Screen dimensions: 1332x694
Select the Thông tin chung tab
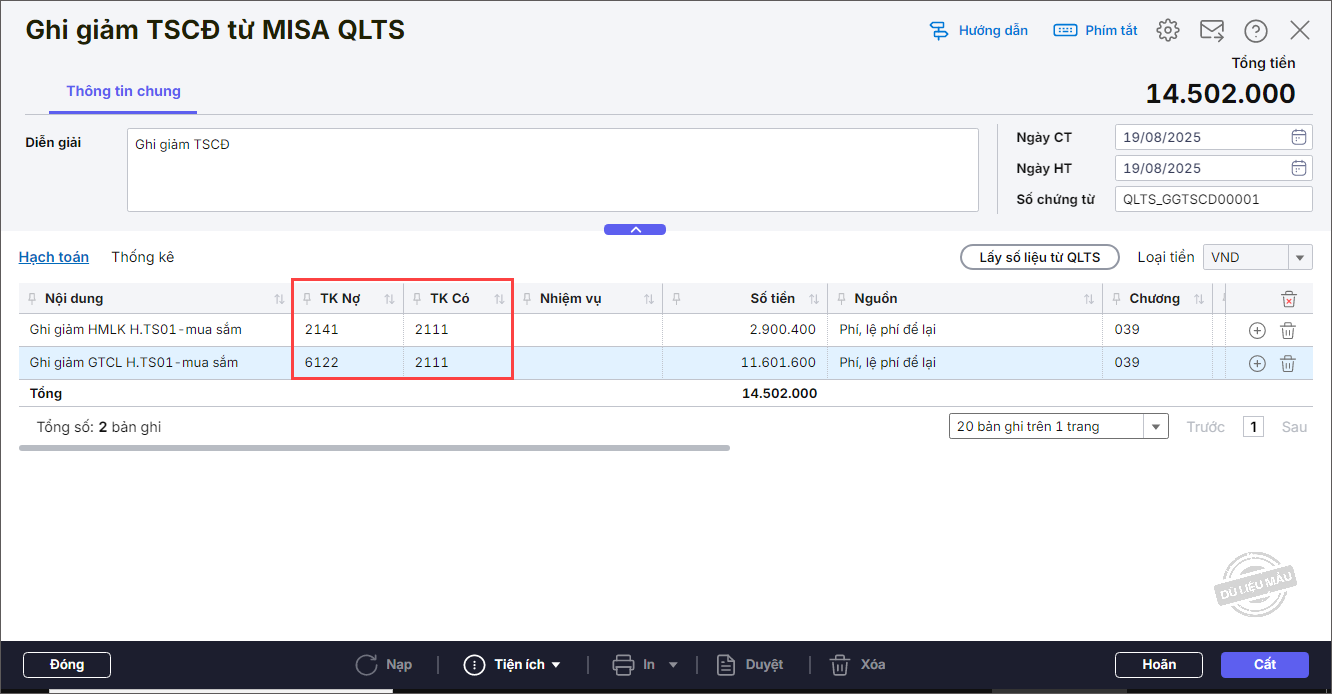point(123,91)
